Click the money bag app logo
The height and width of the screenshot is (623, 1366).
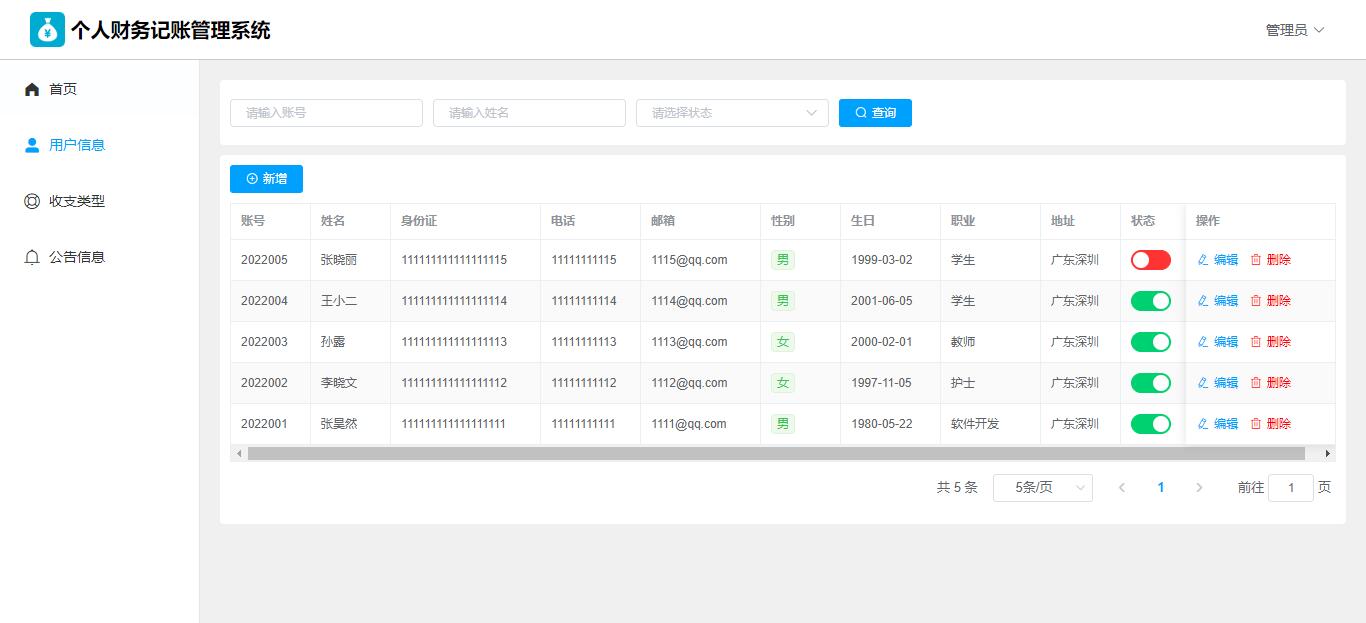pos(47,30)
